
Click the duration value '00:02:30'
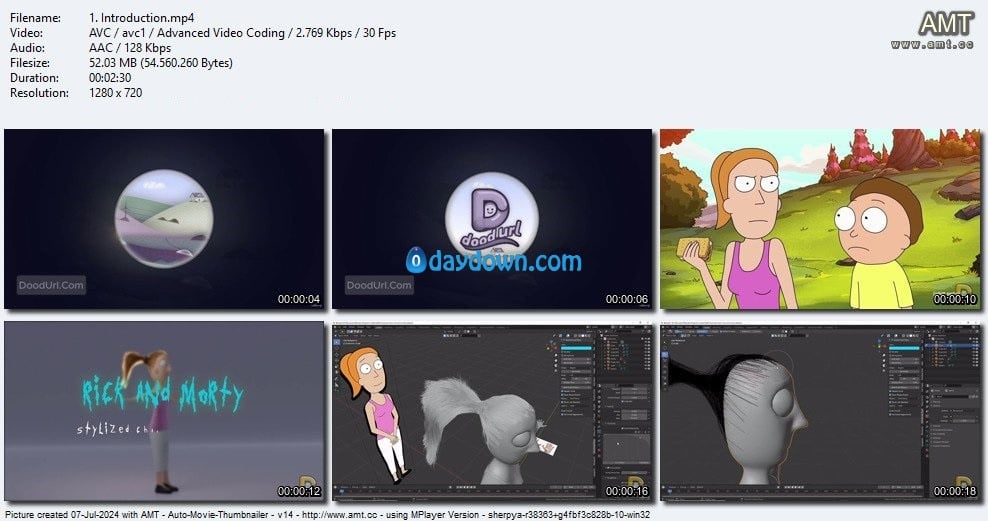coord(110,77)
